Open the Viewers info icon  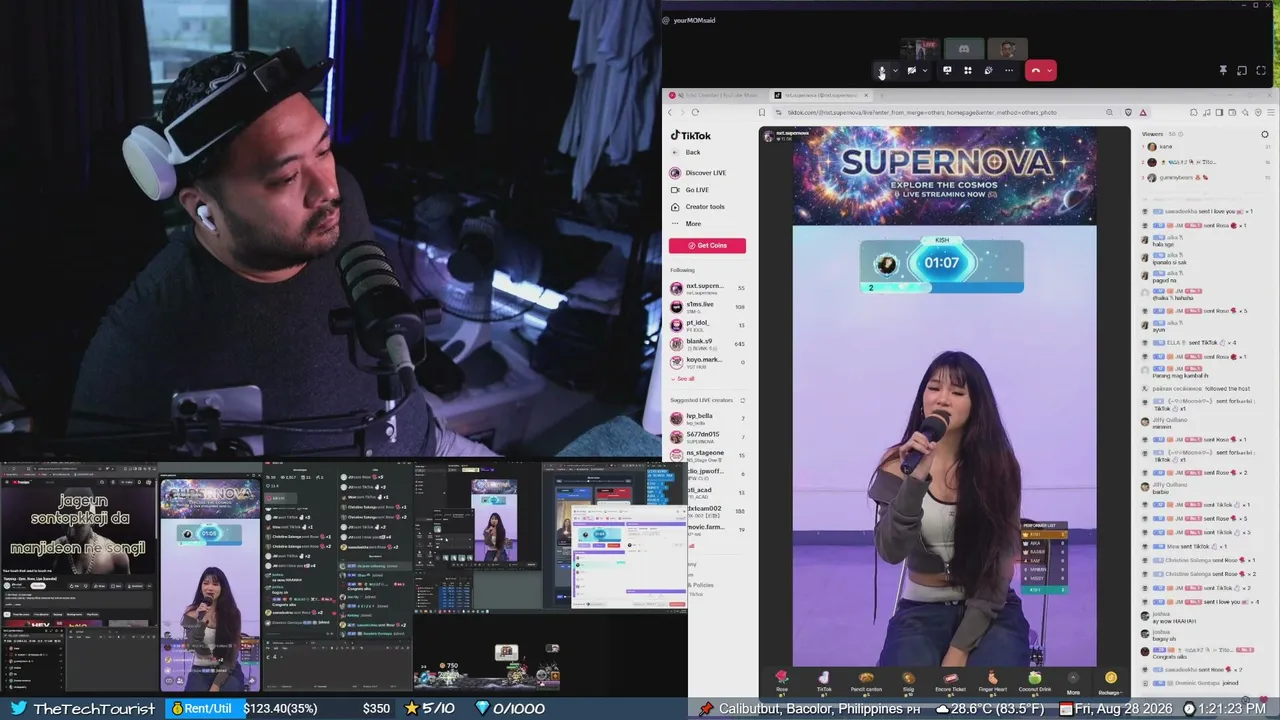tap(1180, 134)
